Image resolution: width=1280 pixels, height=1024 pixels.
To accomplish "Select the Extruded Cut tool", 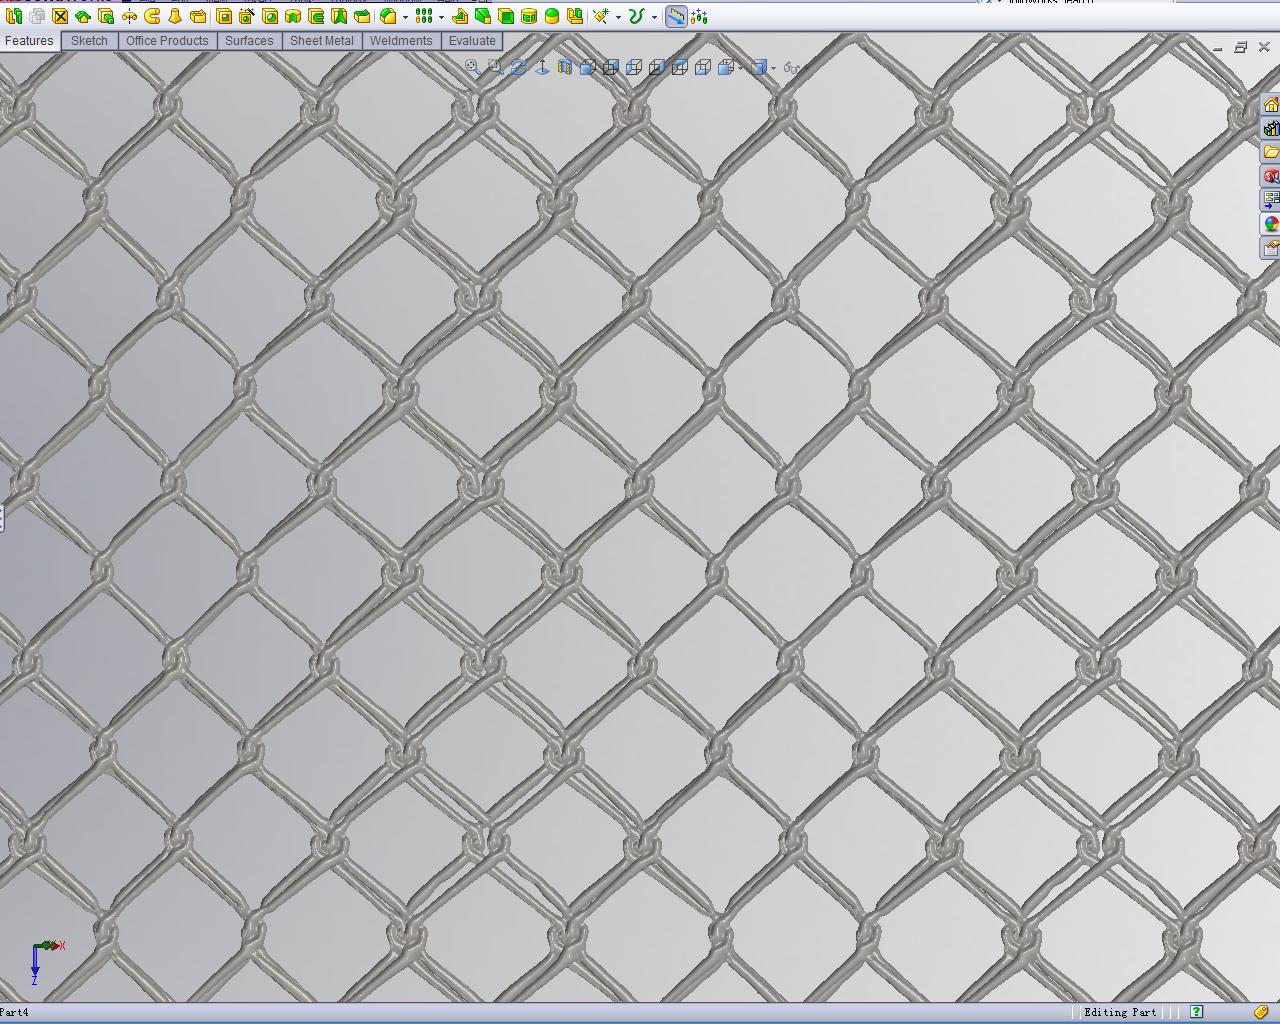I will pos(224,16).
